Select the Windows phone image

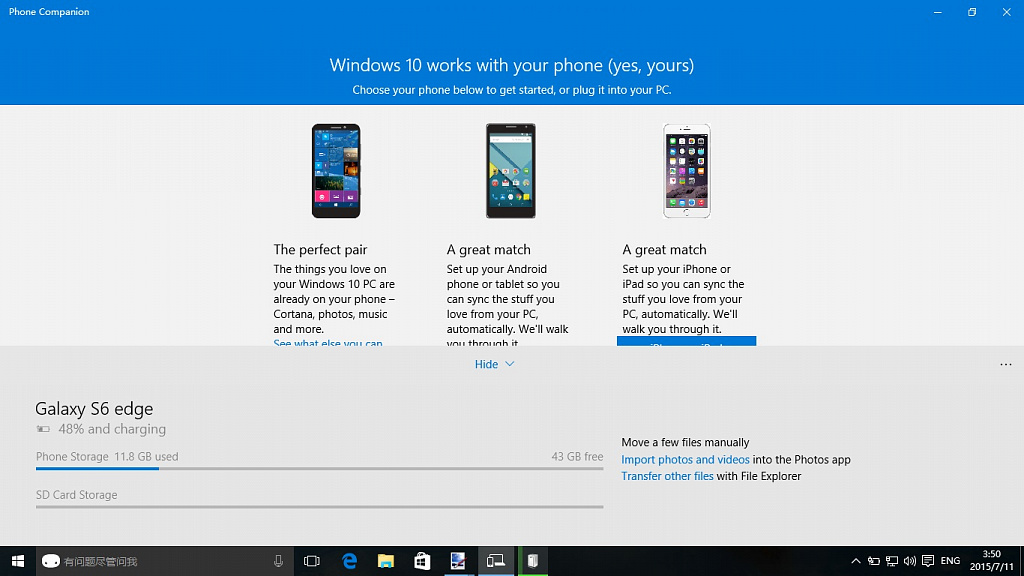coord(336,171)
